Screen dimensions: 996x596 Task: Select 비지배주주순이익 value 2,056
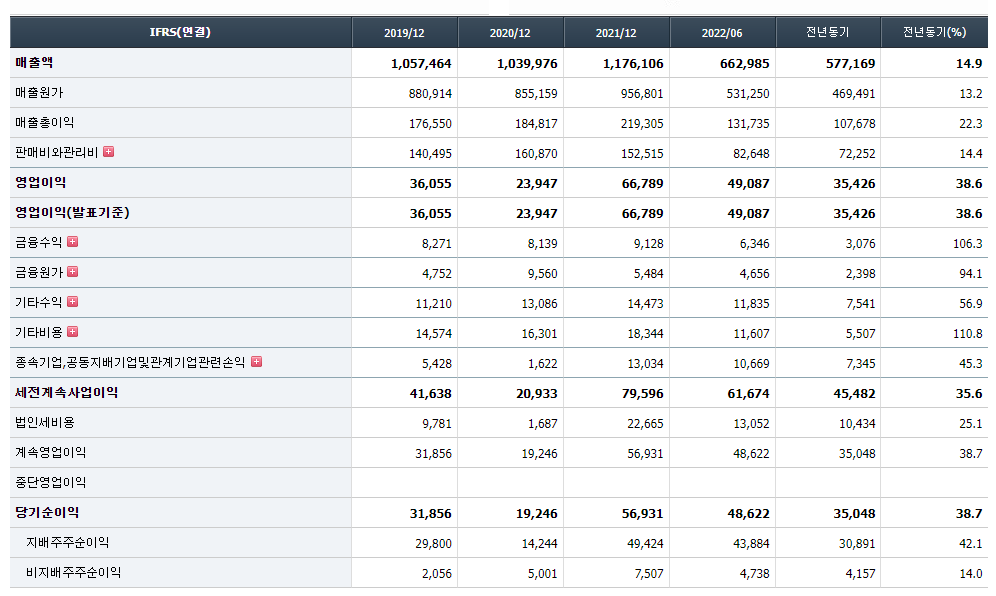pyautogui.click(x=437, y=574)
